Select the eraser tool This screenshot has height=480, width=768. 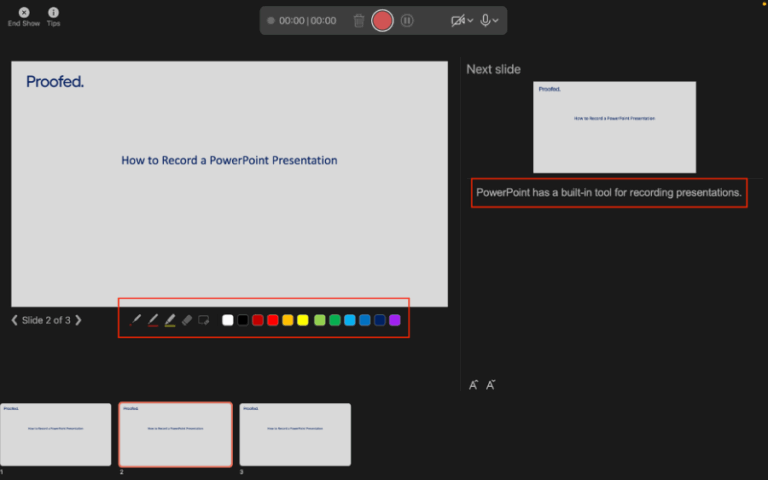[187, 320]
